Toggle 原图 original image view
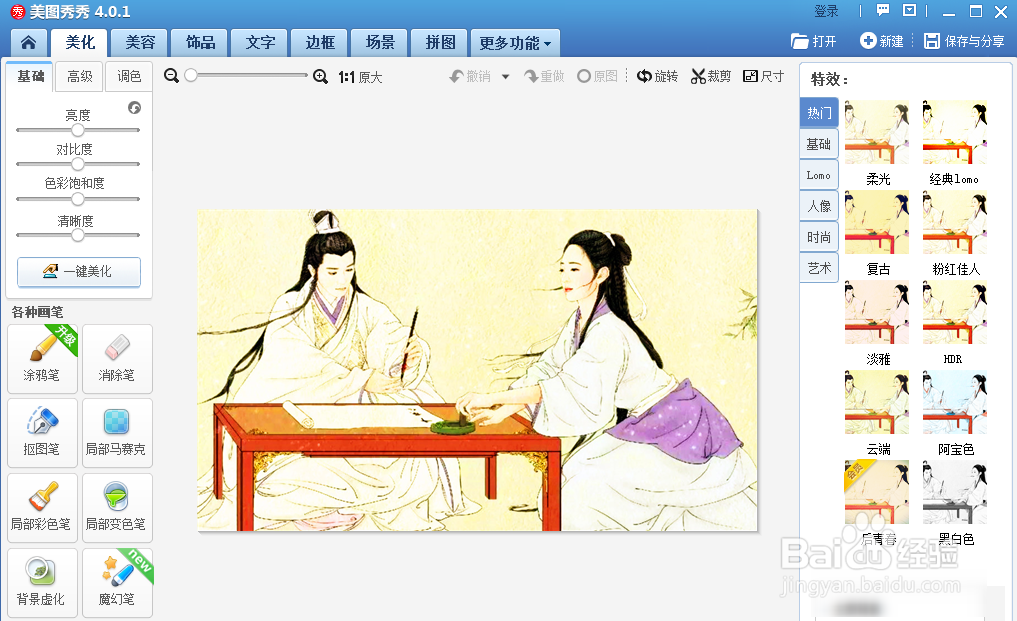The width and height of the screenshot is (1017, 621). 597,77
